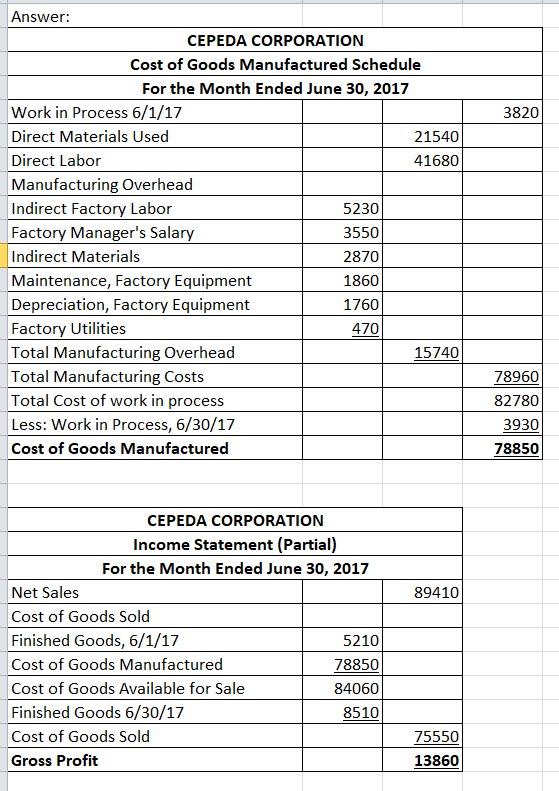The height and width of the screenshot is (791, 559).
Task: Click 78850 in the income statement
Action: 356,664
